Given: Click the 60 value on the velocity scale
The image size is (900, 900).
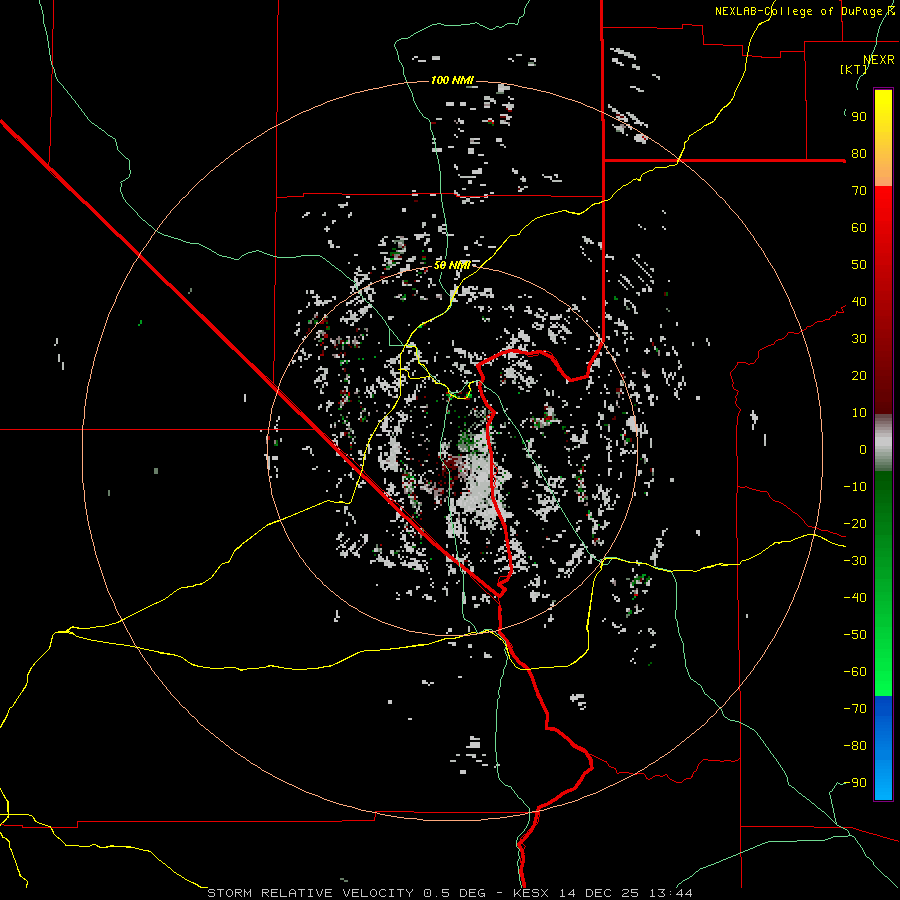Looking at the screenshot, I should pos(859,228).
